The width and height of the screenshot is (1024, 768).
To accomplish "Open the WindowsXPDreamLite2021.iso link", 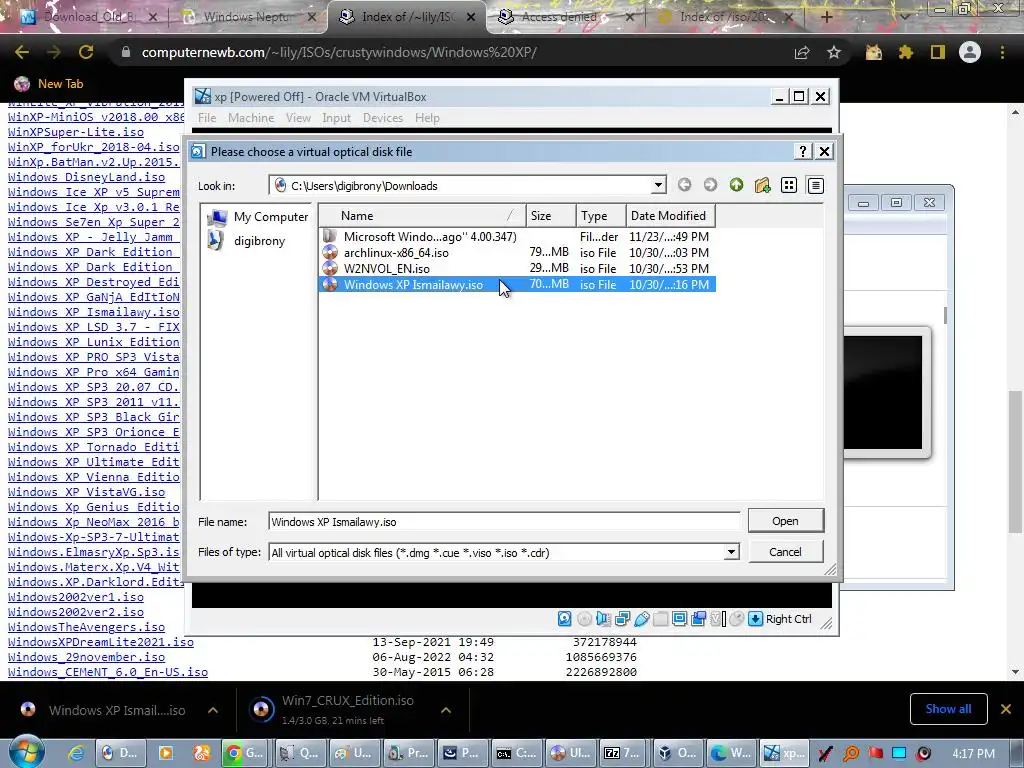I will [101, 642].
